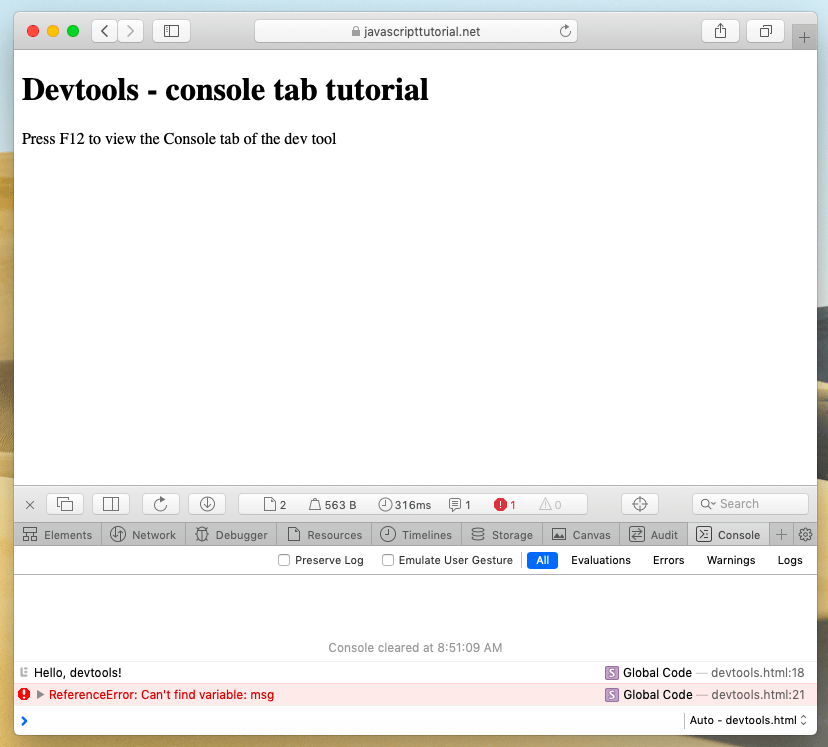Reload page from the address bar icon
The height and width of the screenshot is (747, 828).
565,31
